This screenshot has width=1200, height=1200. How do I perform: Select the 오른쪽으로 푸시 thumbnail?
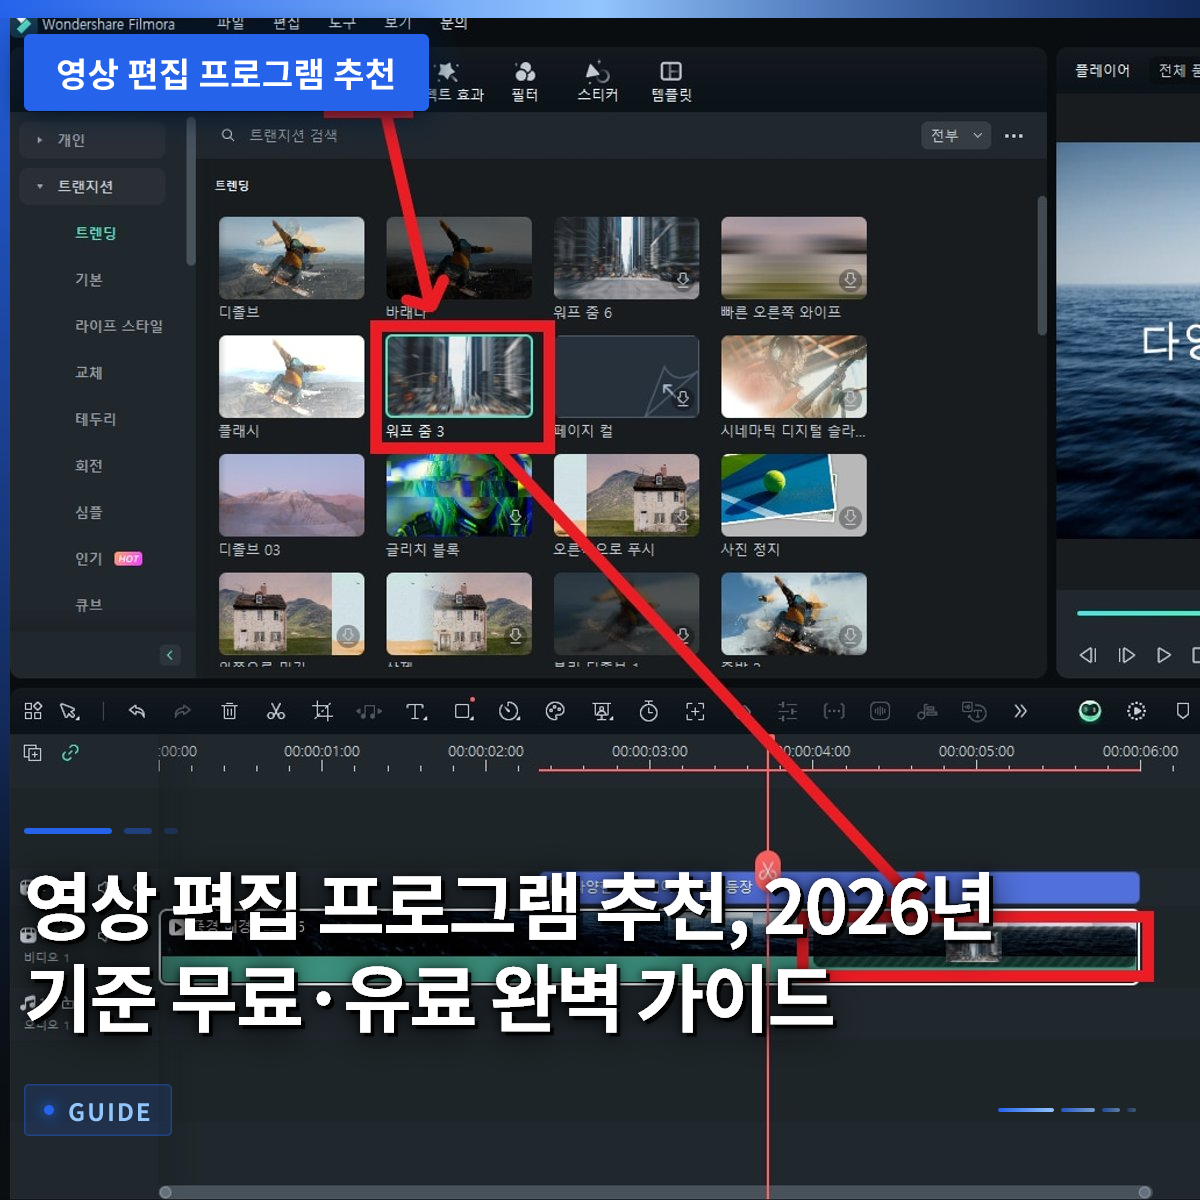[627, 495]
